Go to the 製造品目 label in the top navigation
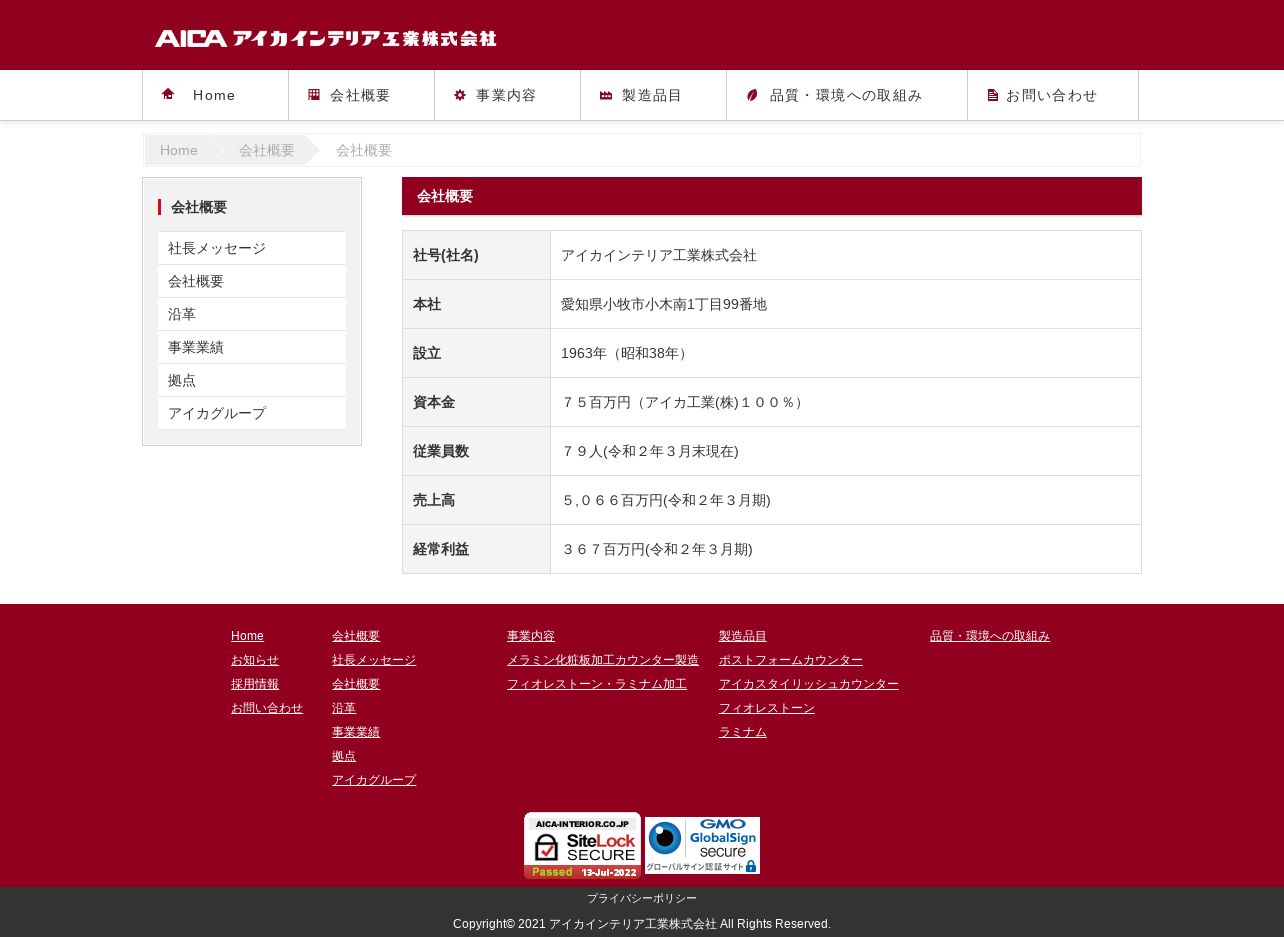The height and width of the screenshot is (937, 1284). 652,95
